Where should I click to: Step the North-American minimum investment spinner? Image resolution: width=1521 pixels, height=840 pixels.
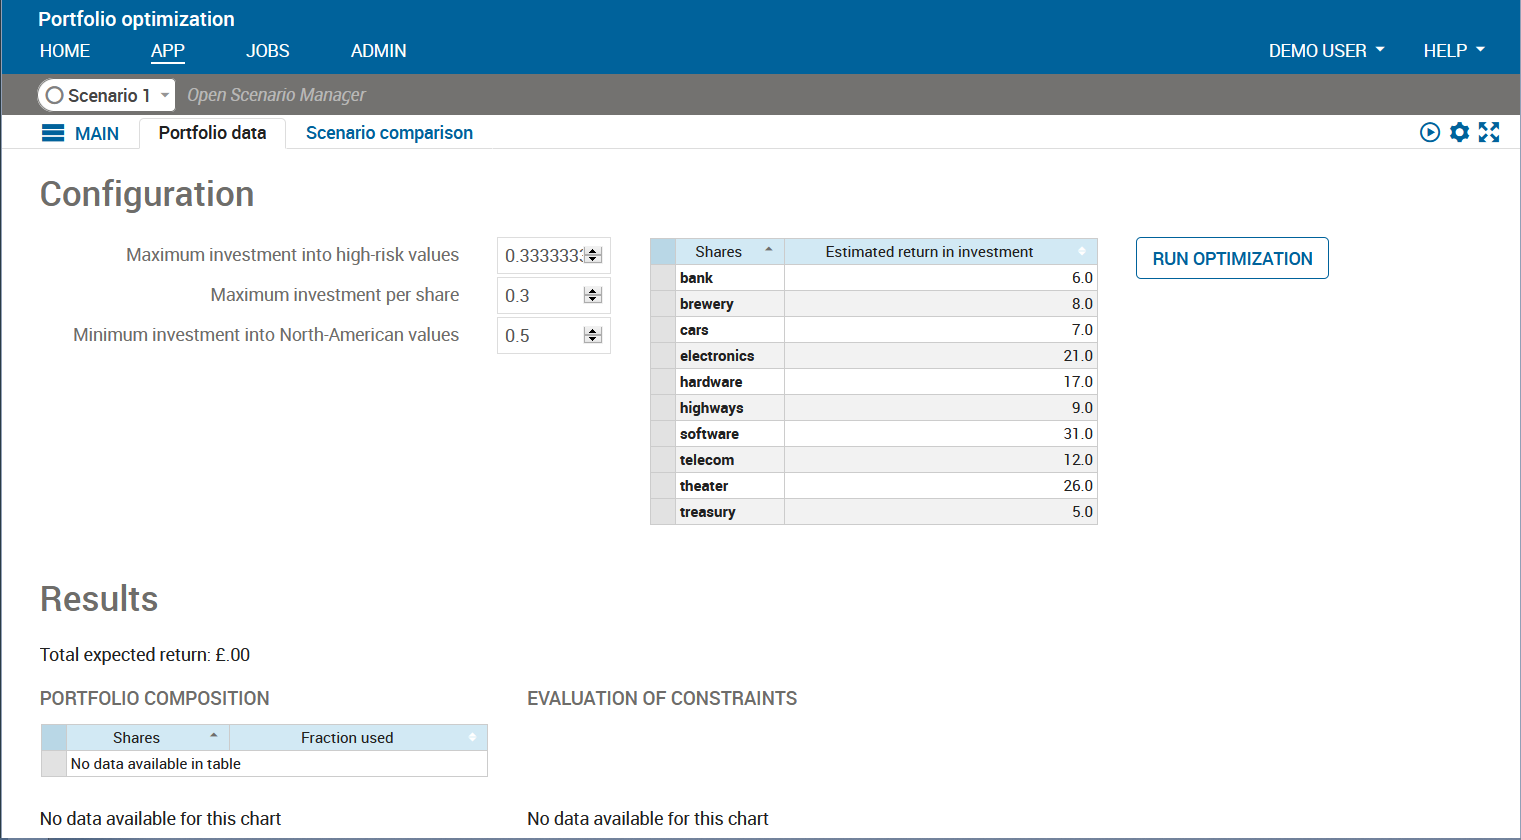[593, 335]
